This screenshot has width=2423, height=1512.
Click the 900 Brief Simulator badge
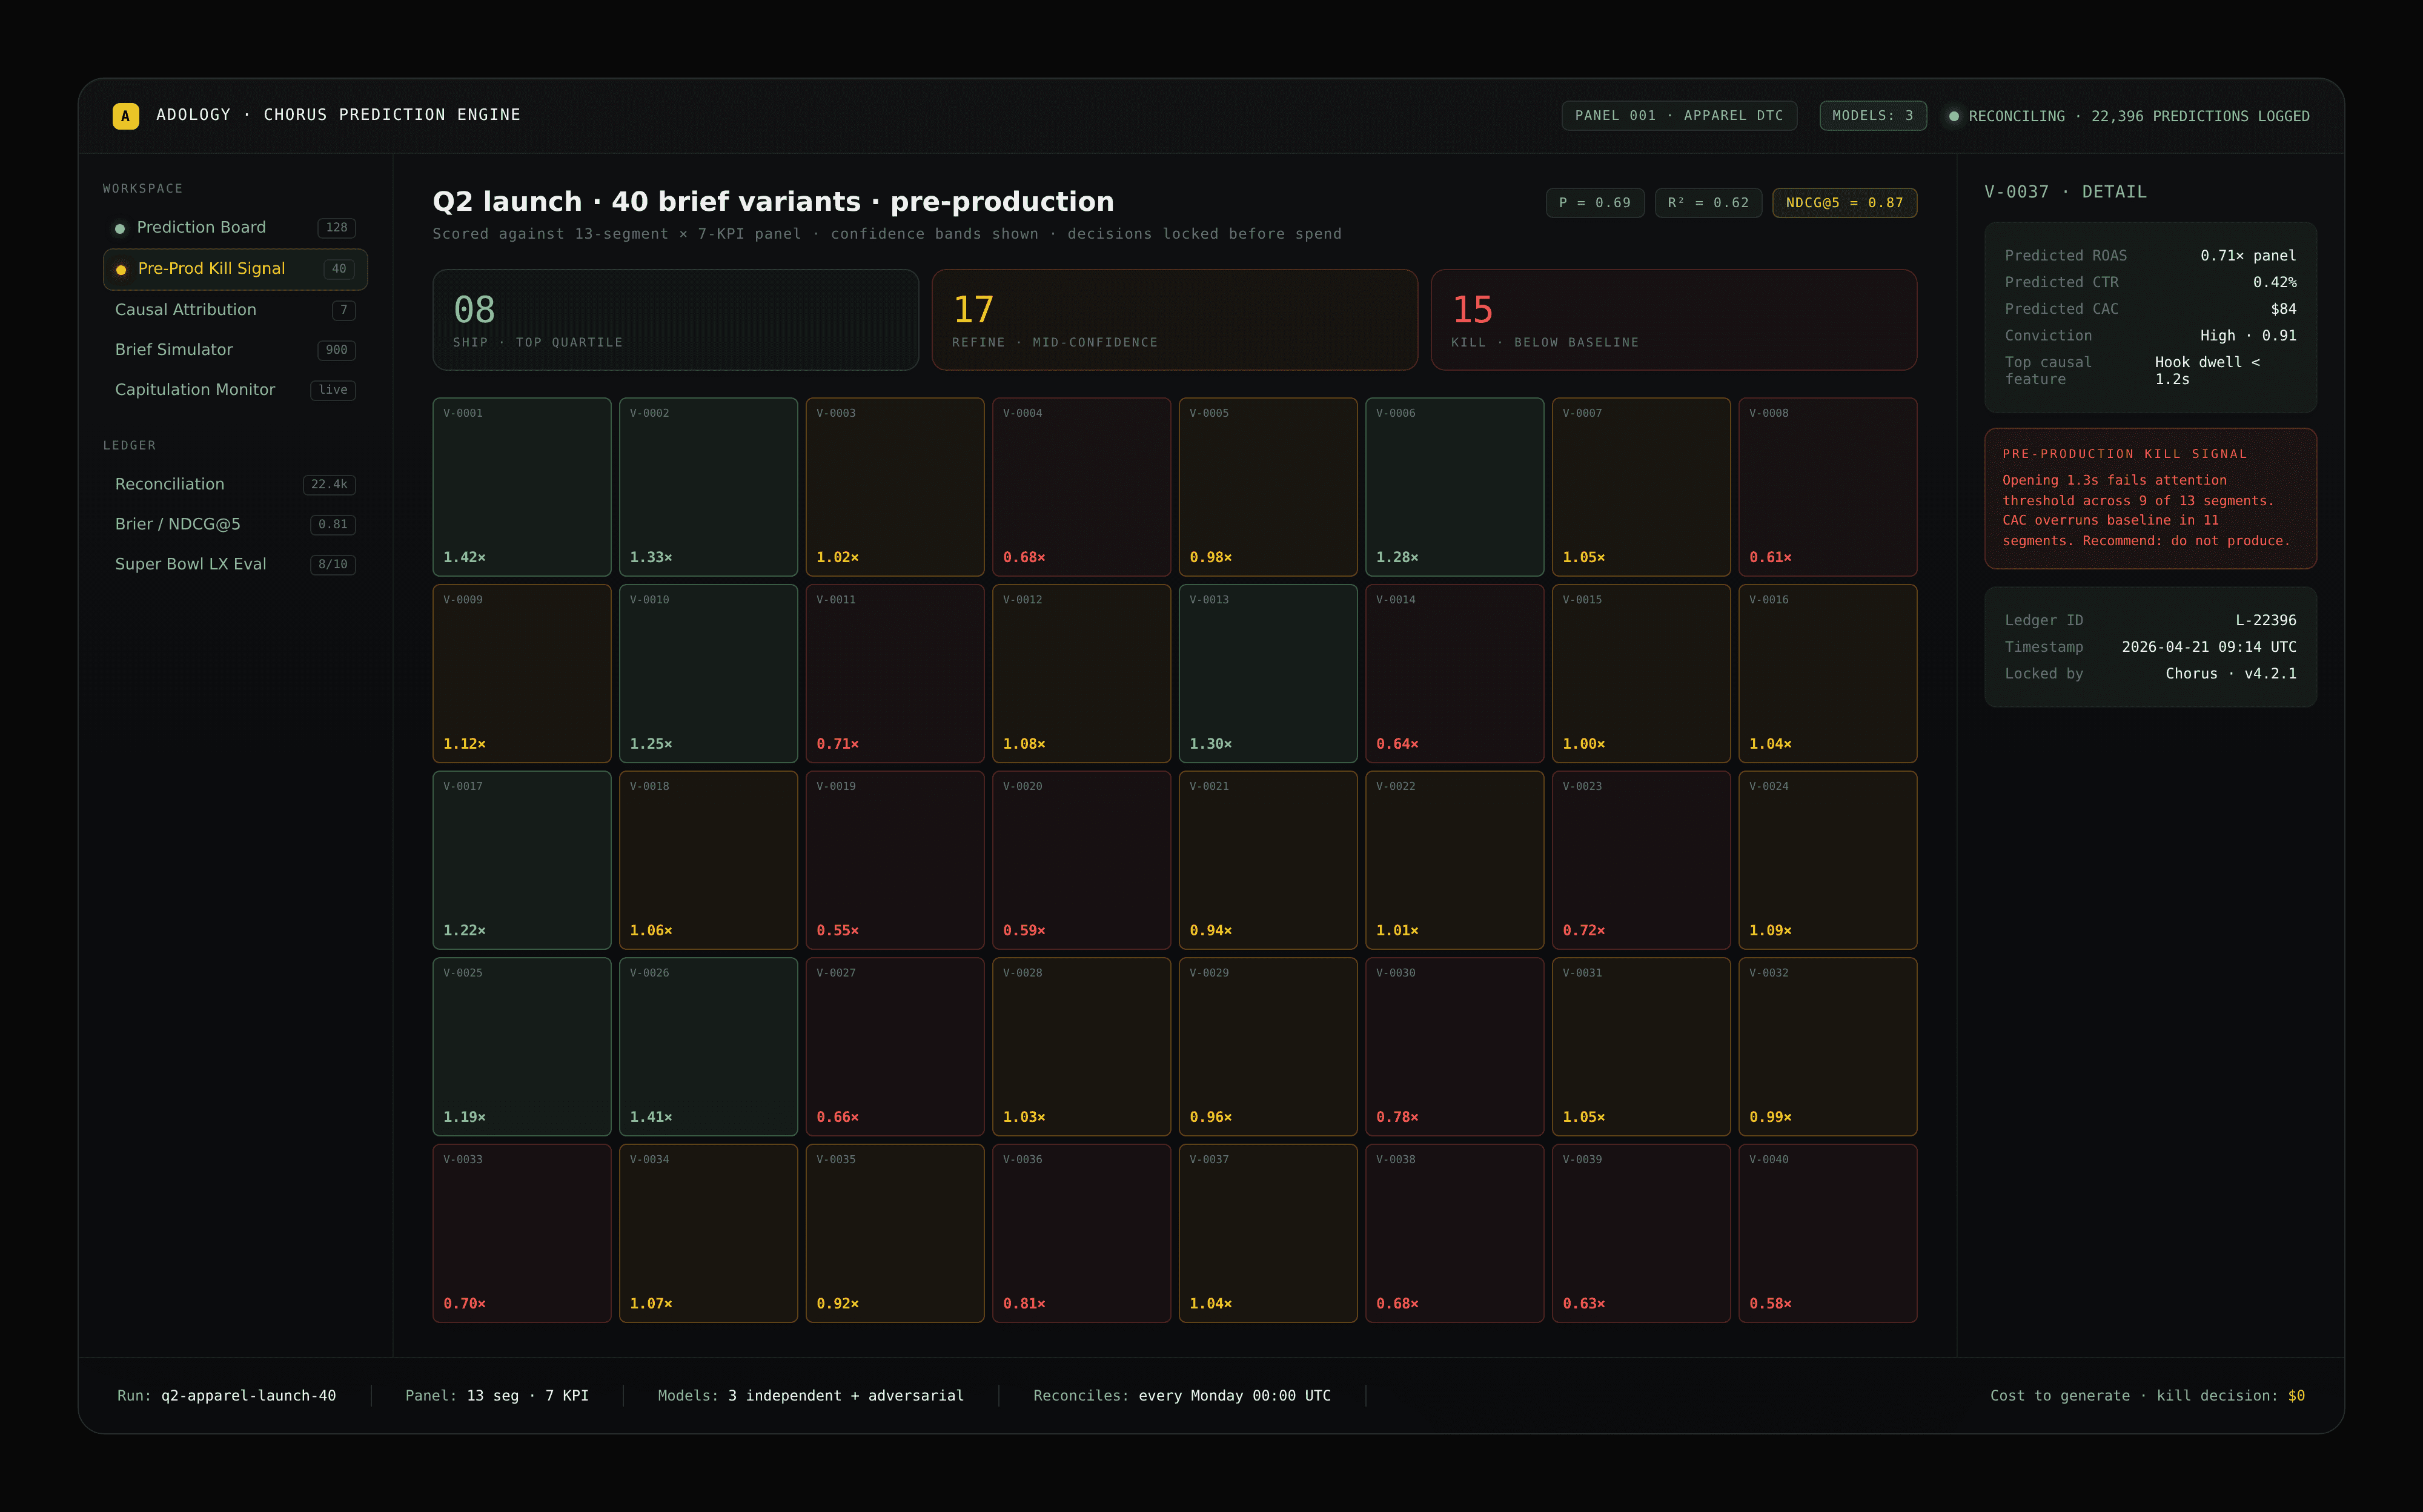pos(336,350)
